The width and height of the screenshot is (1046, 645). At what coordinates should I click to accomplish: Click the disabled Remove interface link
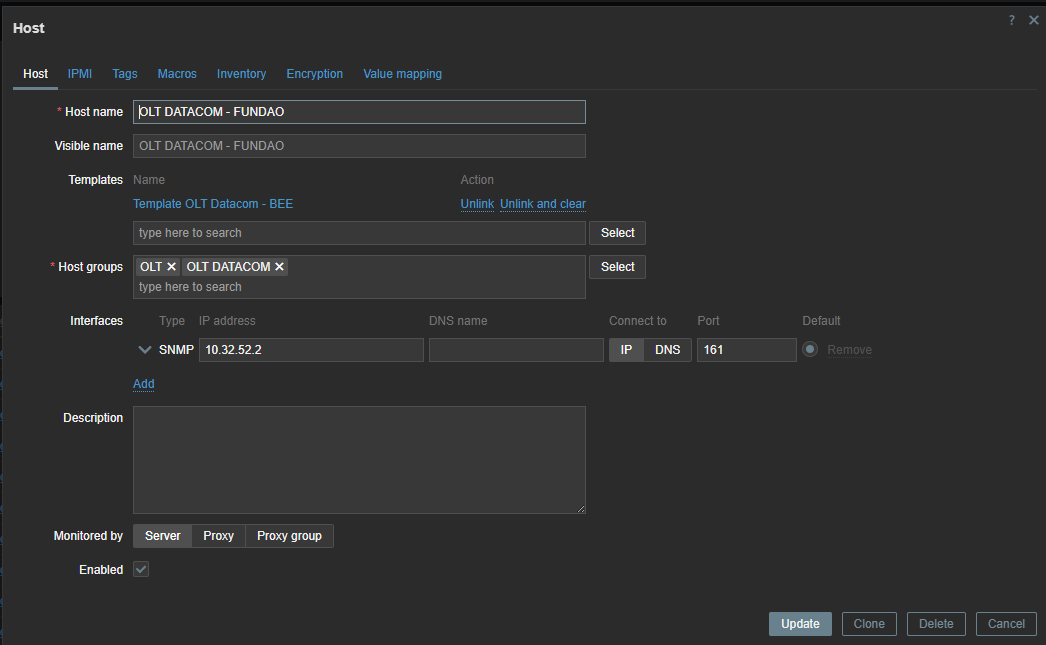pyautogui.click(x=849, y=350)
